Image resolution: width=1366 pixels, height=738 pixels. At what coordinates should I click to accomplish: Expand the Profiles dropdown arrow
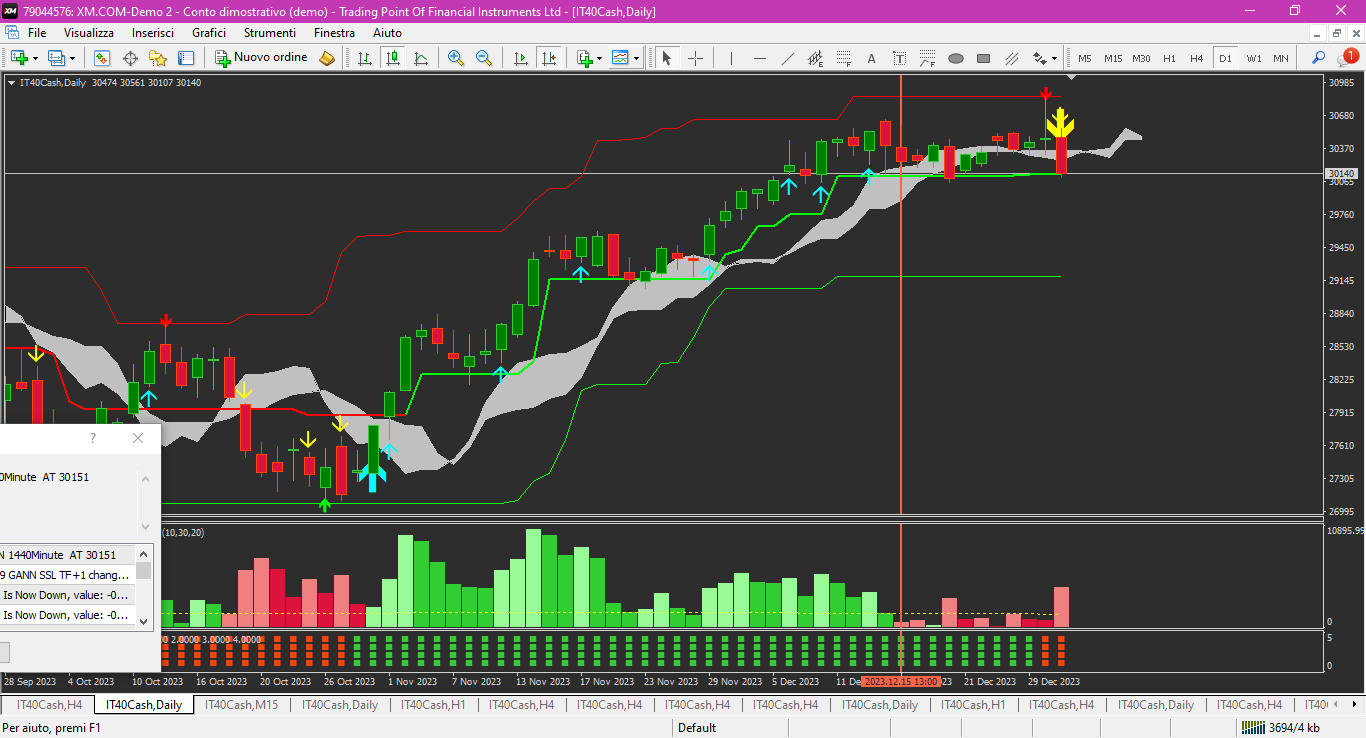click(x=72, y=58)
